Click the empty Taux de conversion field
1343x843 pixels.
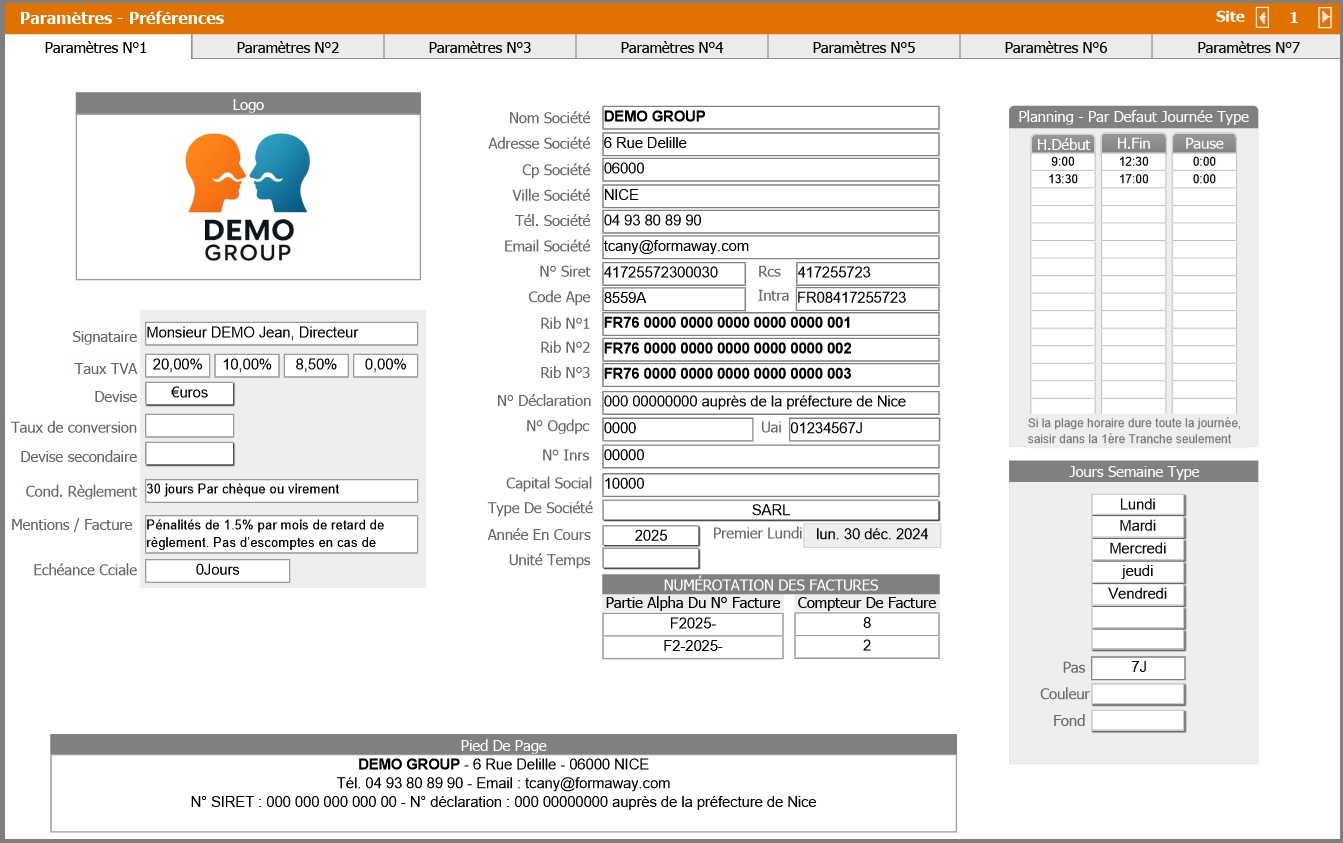(190, 426)
